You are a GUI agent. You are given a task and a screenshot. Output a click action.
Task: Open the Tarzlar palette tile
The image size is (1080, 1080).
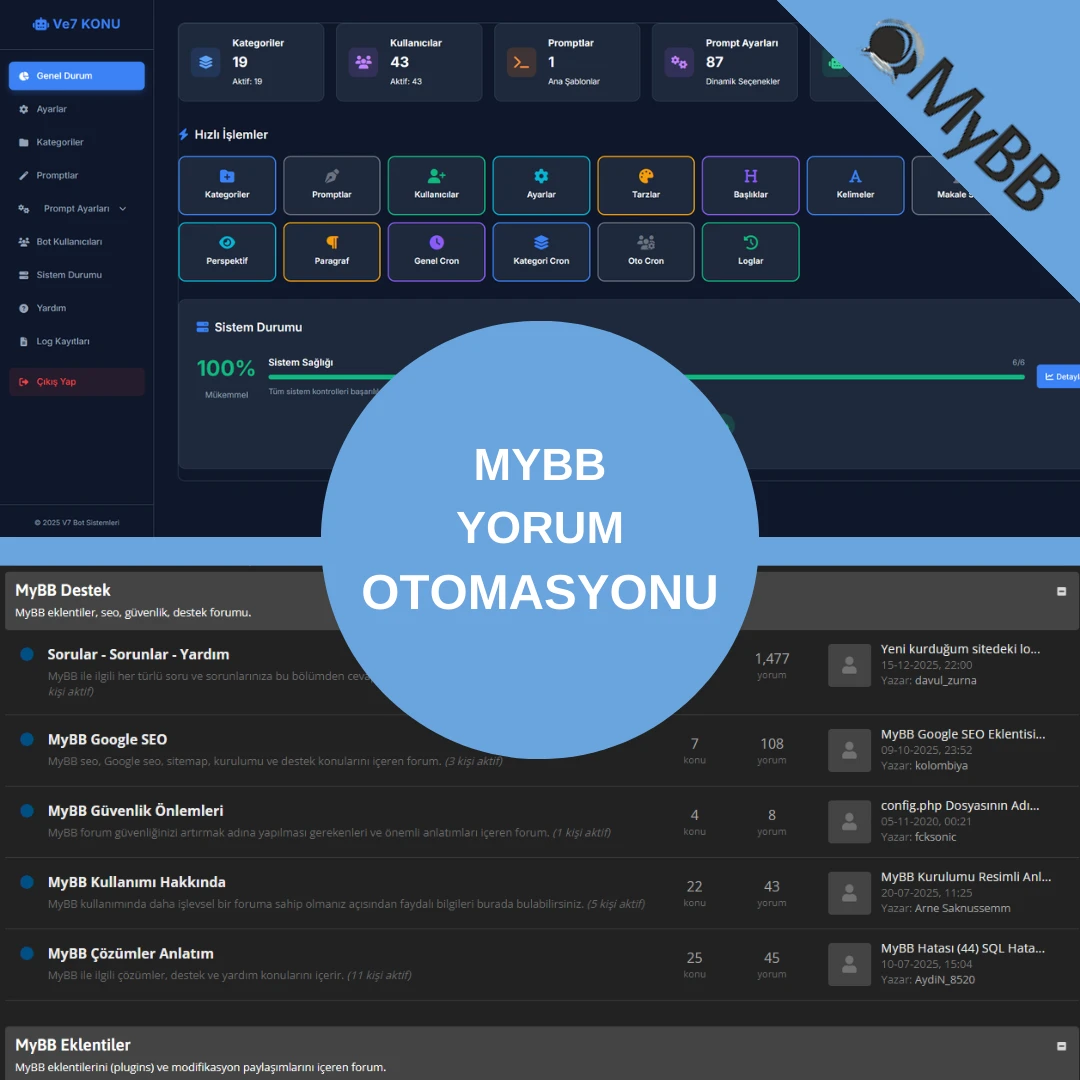pos(646,185)
